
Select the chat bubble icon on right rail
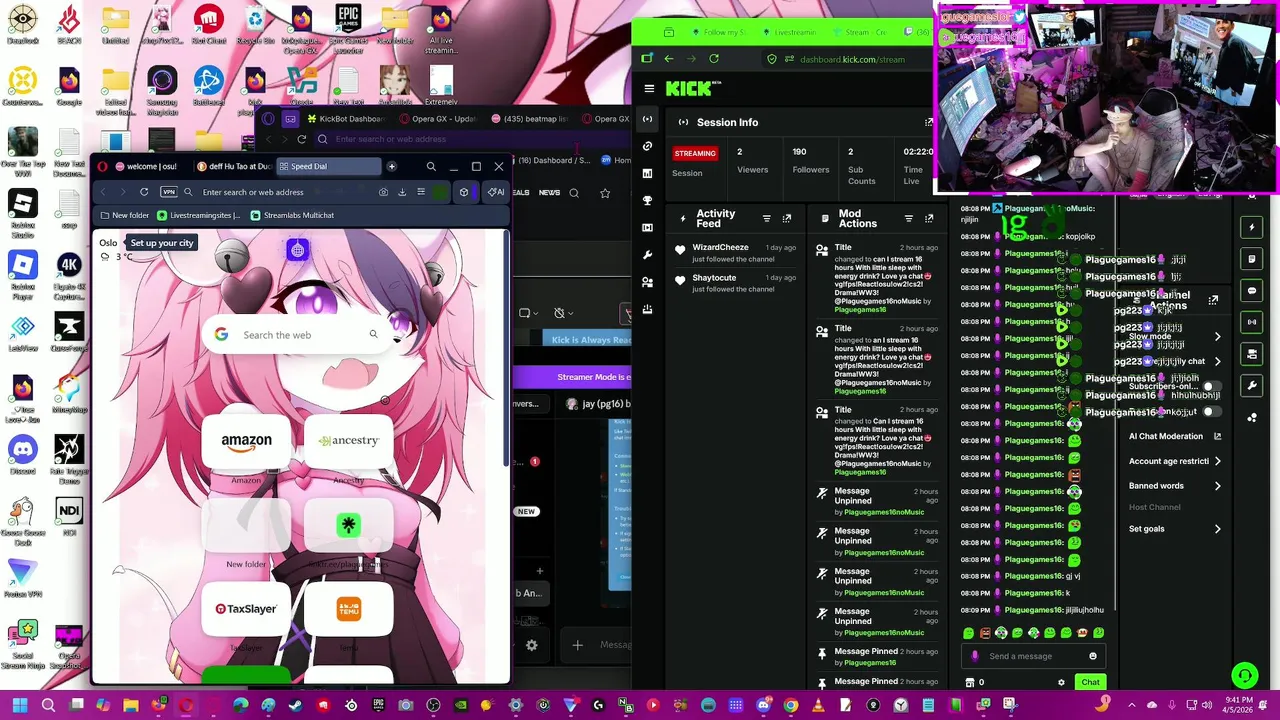[x=1251, y=291]
